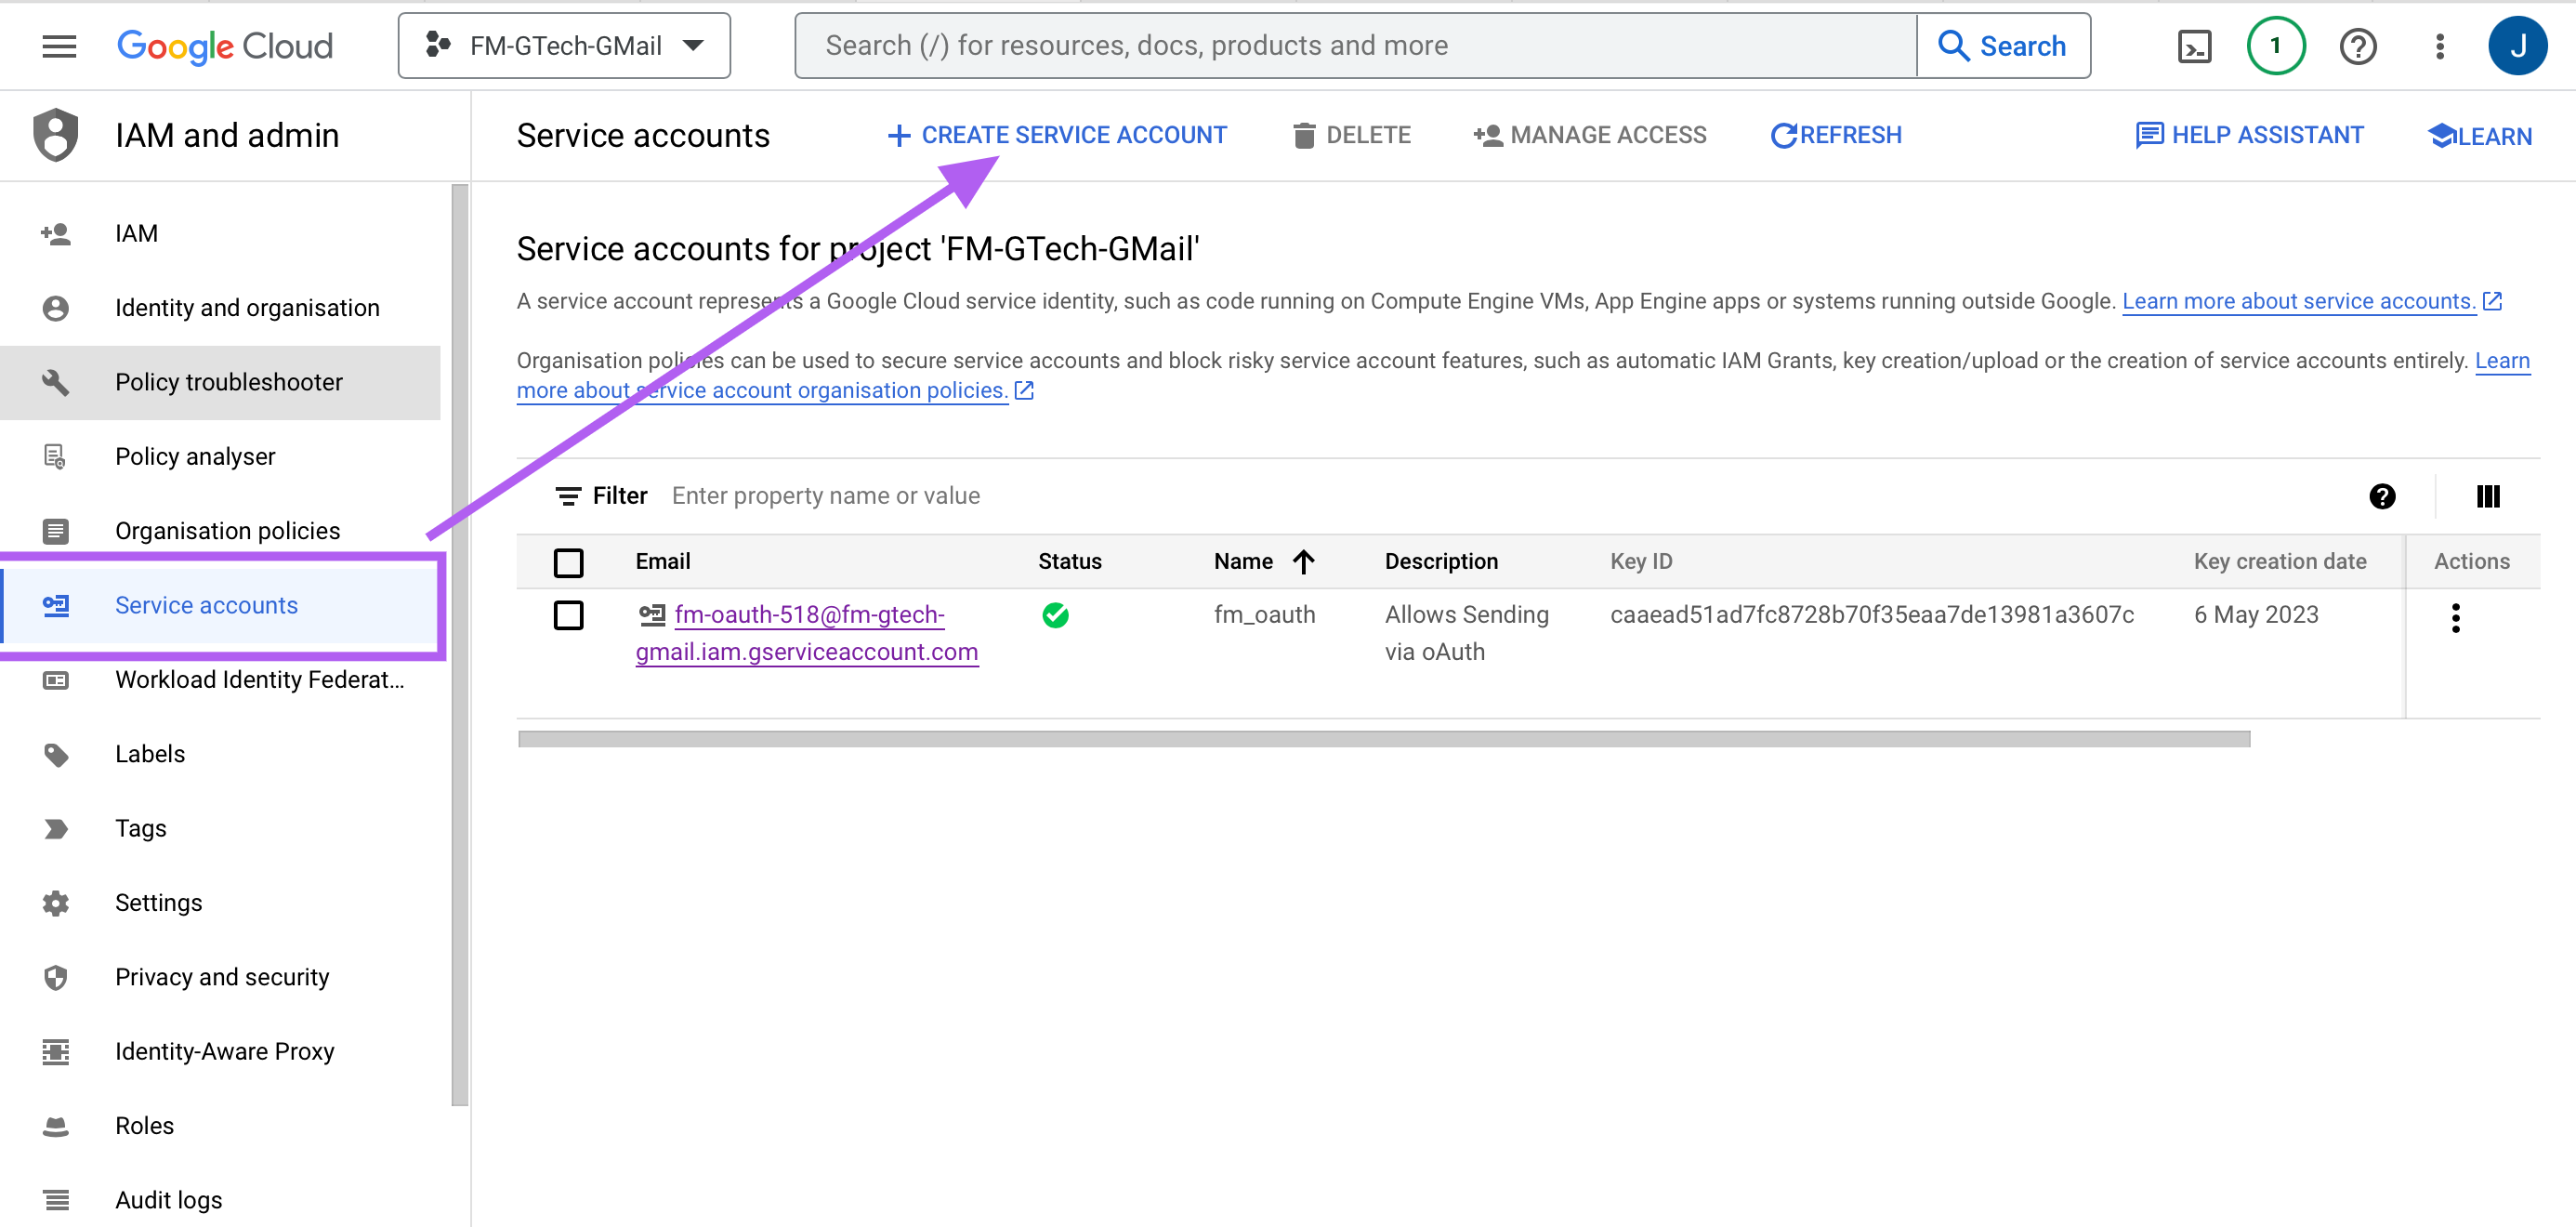Open Policy analyser
This screenshot has width=2576, height=1227.
pos(220,457)
